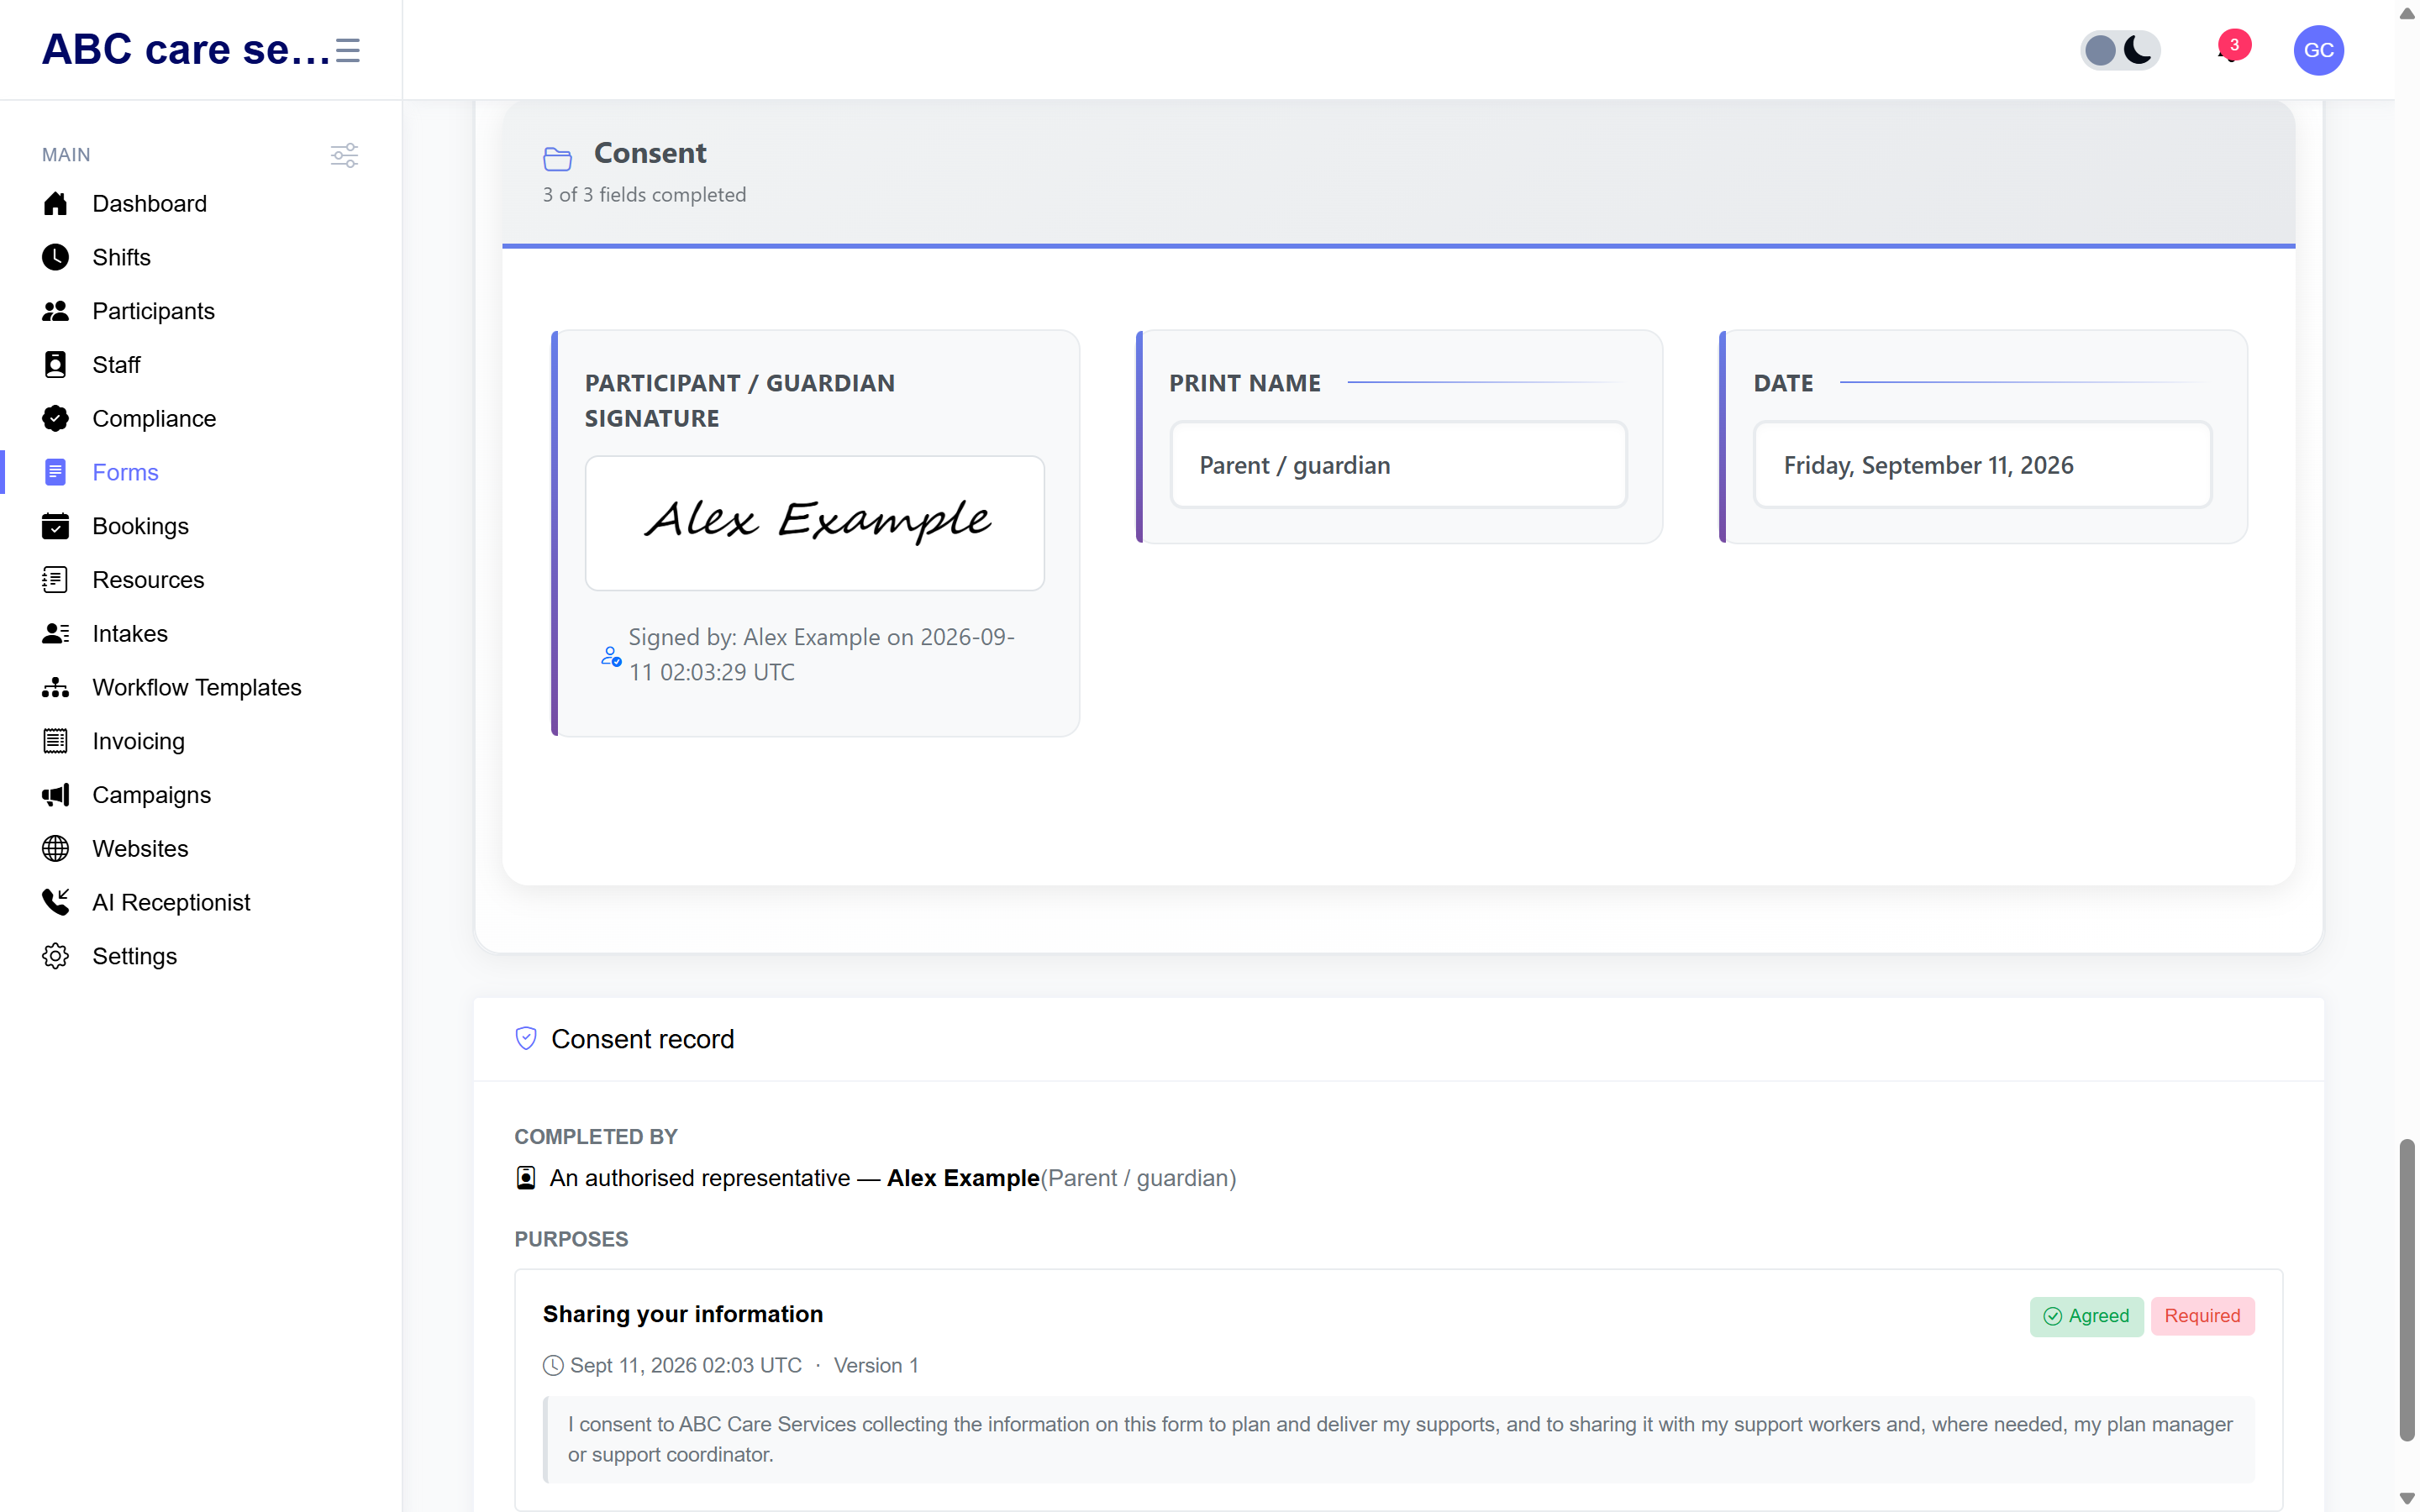2420x1512 pixels.
Task: Click the green Agreed badge
Action: coord(2086,1316)
